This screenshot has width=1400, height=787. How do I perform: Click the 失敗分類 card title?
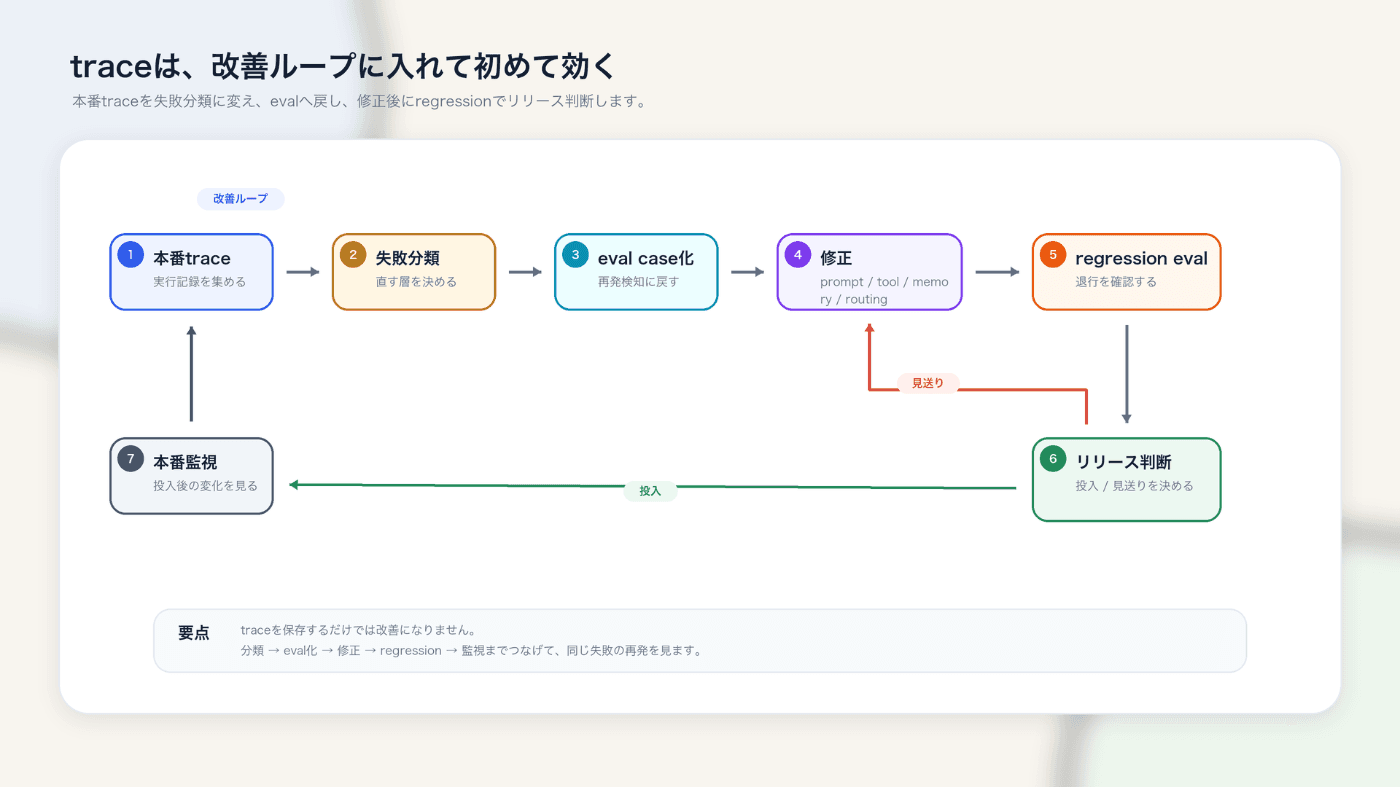coord(408,258)
